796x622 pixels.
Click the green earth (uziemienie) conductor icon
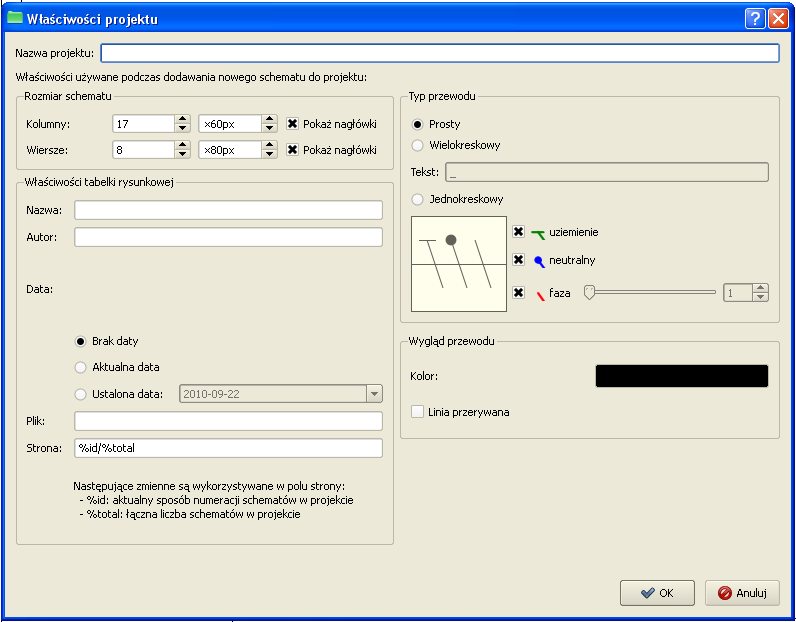(538, 233)
